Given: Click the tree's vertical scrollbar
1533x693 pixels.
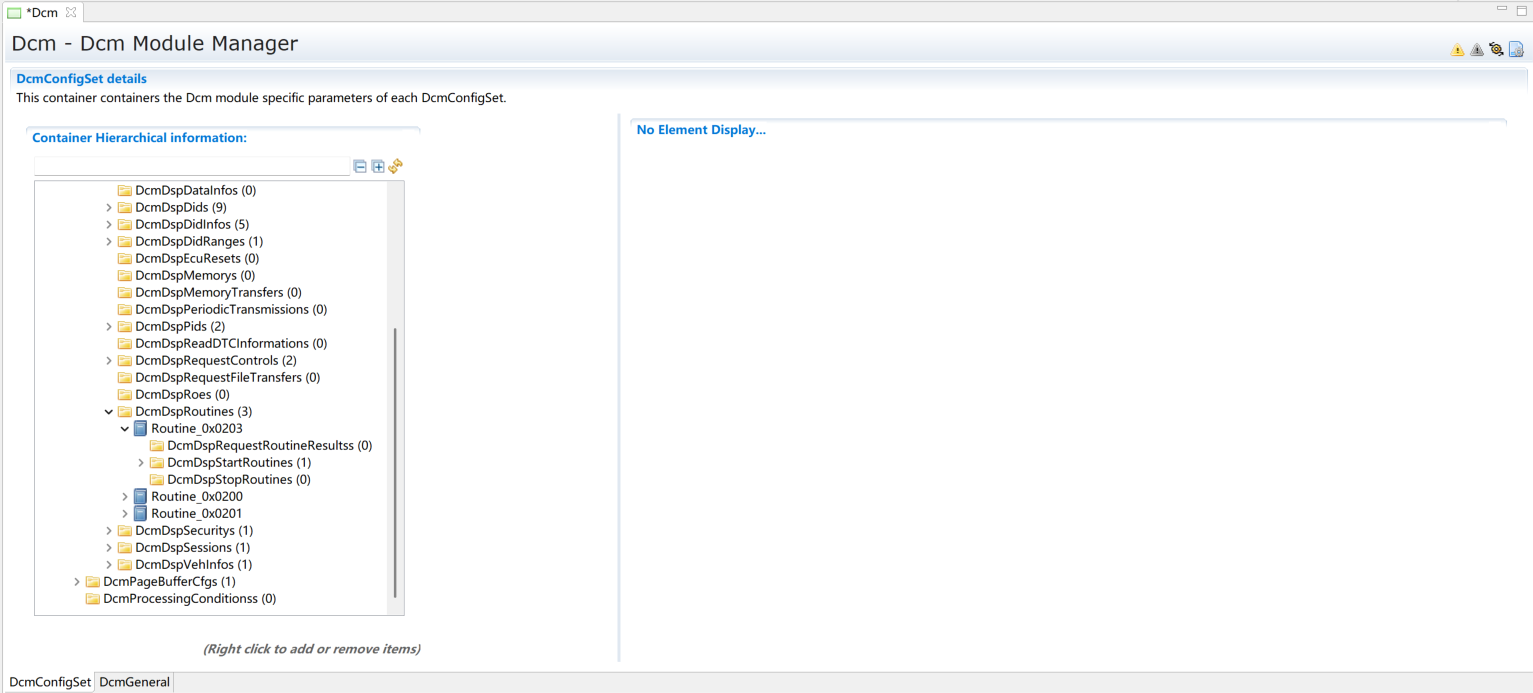Looking at the screenshot, I should pos(396,460).
